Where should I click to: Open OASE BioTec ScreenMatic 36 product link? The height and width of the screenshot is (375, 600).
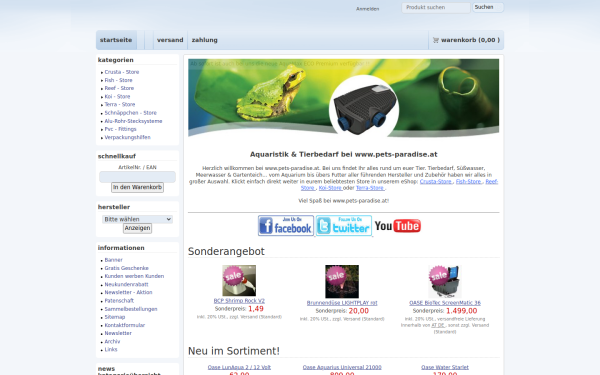click(x=445, y=303)
